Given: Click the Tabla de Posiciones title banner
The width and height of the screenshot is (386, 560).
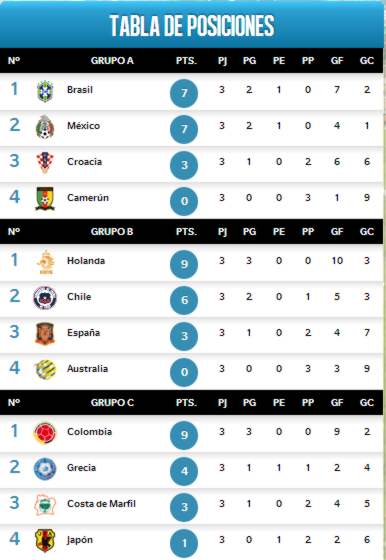Looking at the screenshot, I should point(192,25).
